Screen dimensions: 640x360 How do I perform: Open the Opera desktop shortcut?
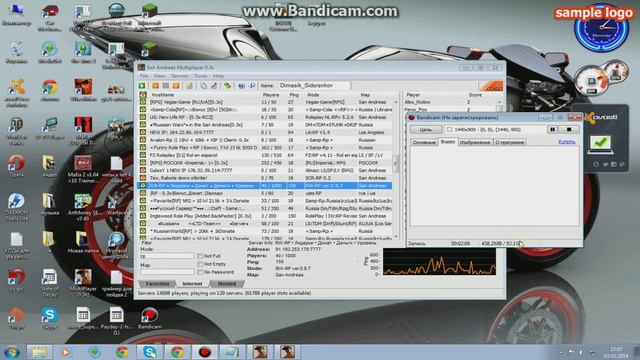pyautogui.click(x=16, y=166)
